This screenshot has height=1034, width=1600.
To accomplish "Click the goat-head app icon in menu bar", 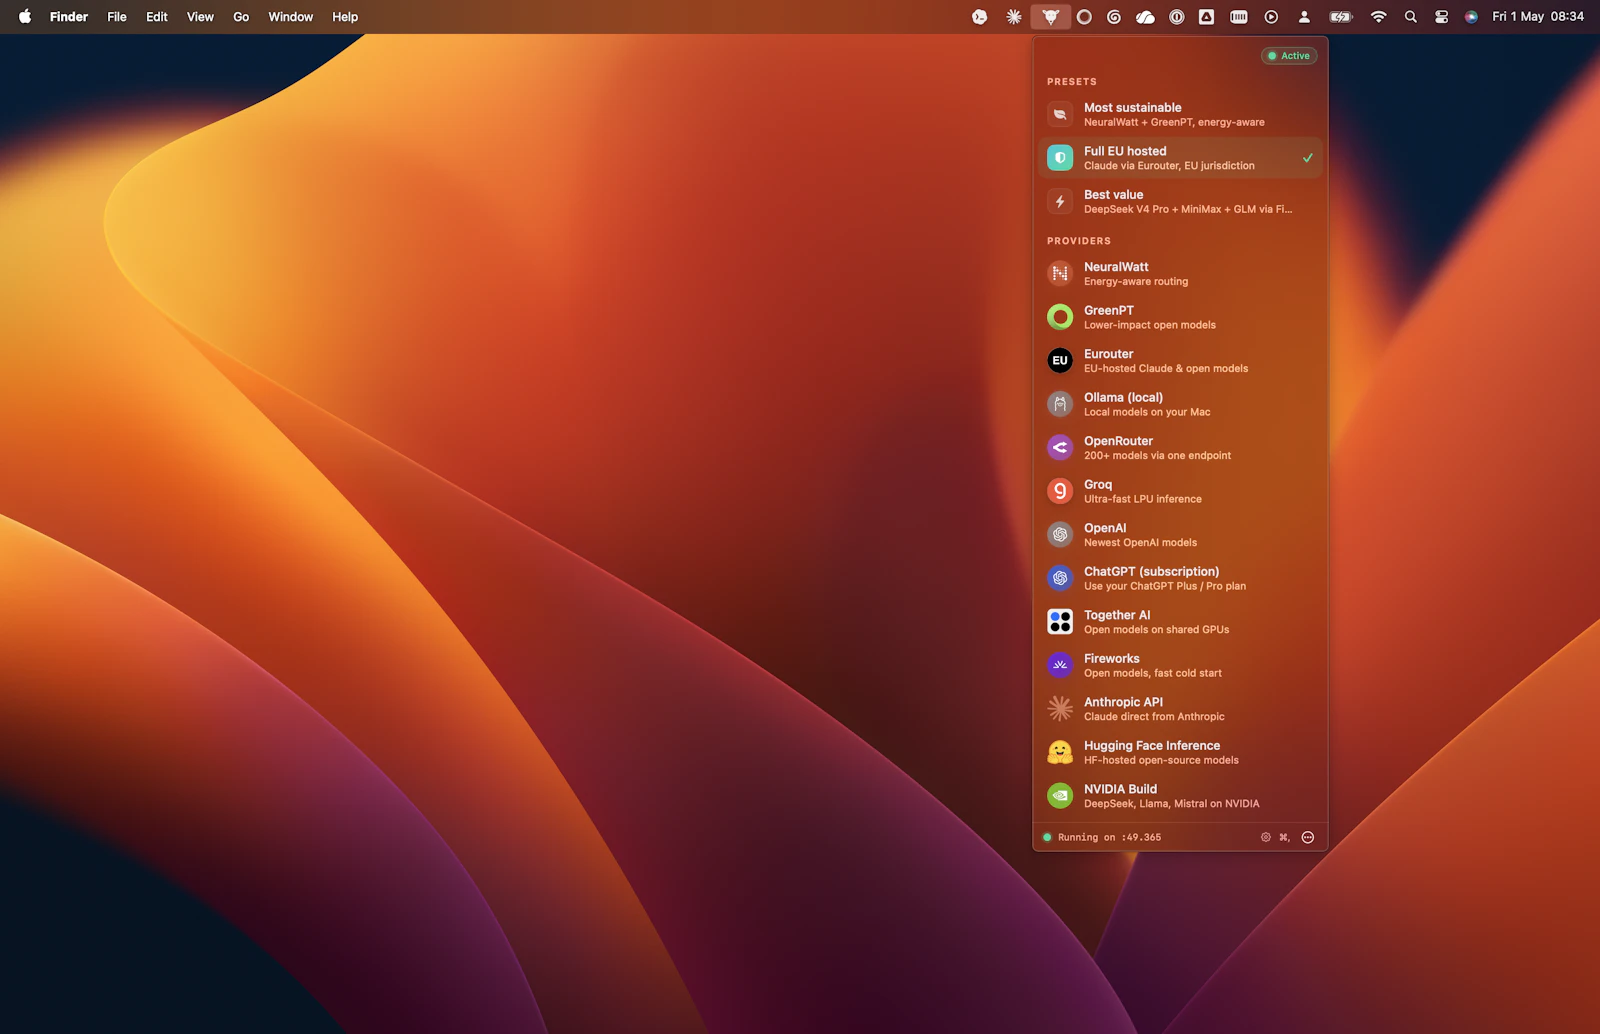I will tap(1050, 17).
